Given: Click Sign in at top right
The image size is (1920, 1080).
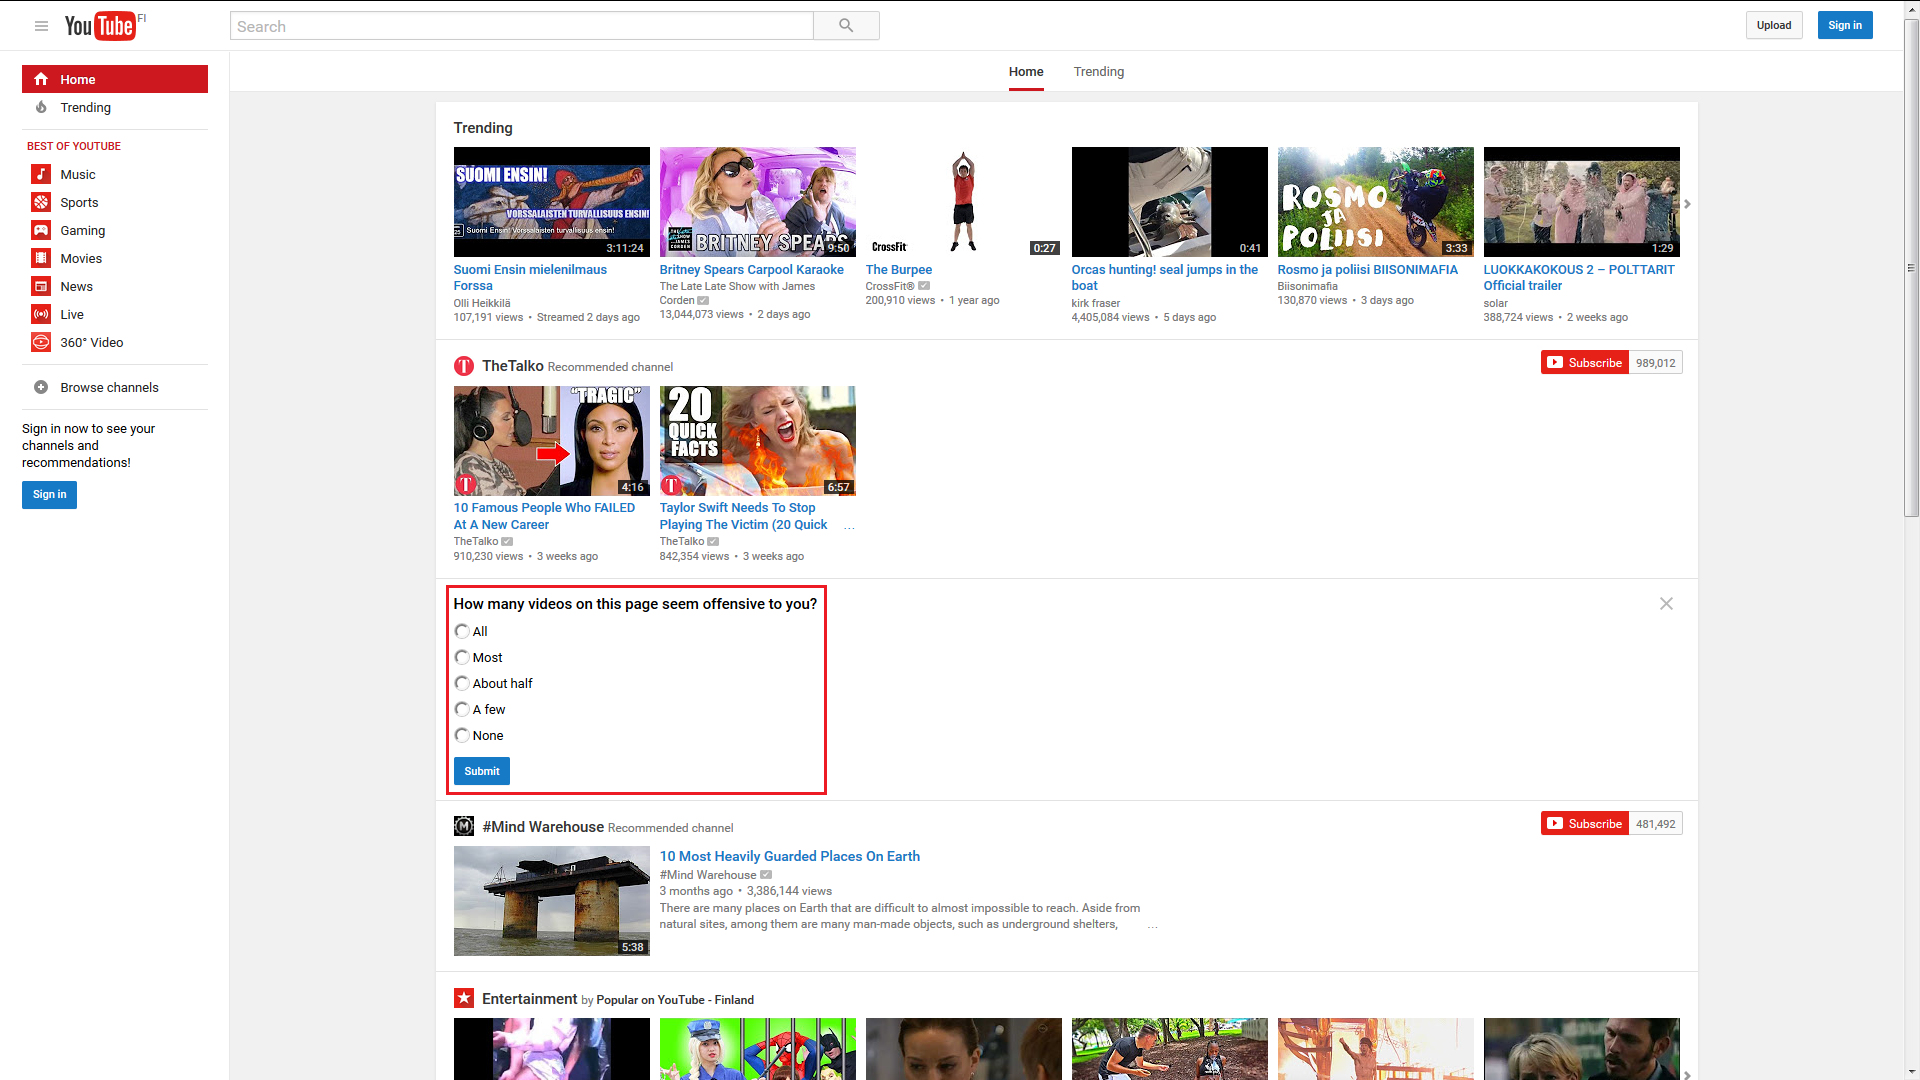Looking at the screenshot, I should [1845, 26].
